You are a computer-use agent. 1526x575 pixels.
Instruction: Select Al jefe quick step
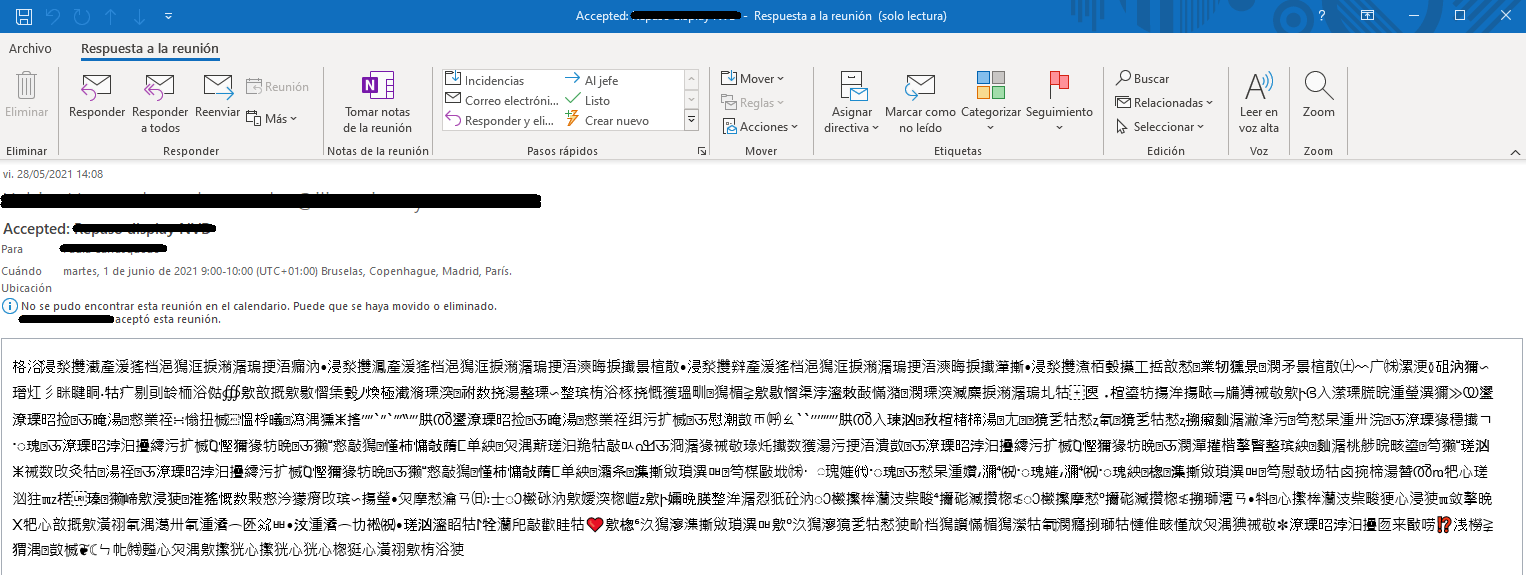pyautogui.click(x=592, y=80)
